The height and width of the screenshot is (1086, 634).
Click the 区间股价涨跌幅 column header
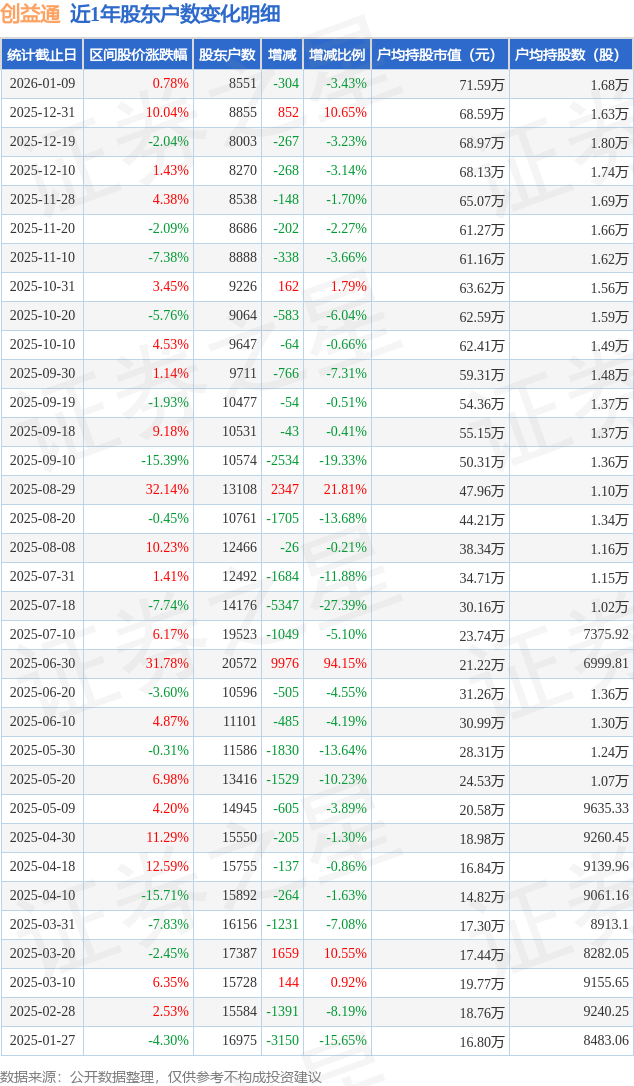point(137,55)
